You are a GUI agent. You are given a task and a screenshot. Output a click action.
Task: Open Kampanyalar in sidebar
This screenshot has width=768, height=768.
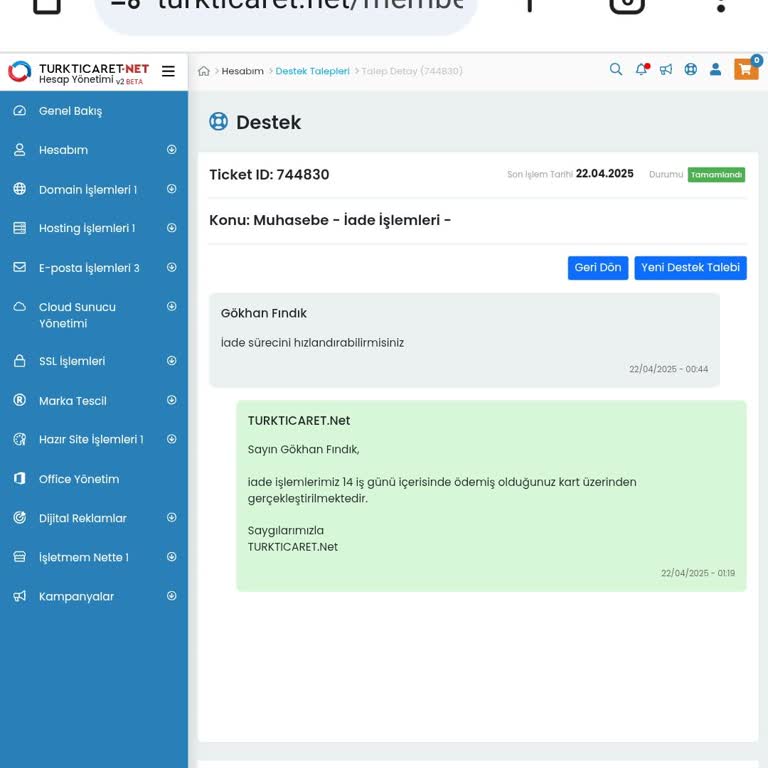coord(76,597)
